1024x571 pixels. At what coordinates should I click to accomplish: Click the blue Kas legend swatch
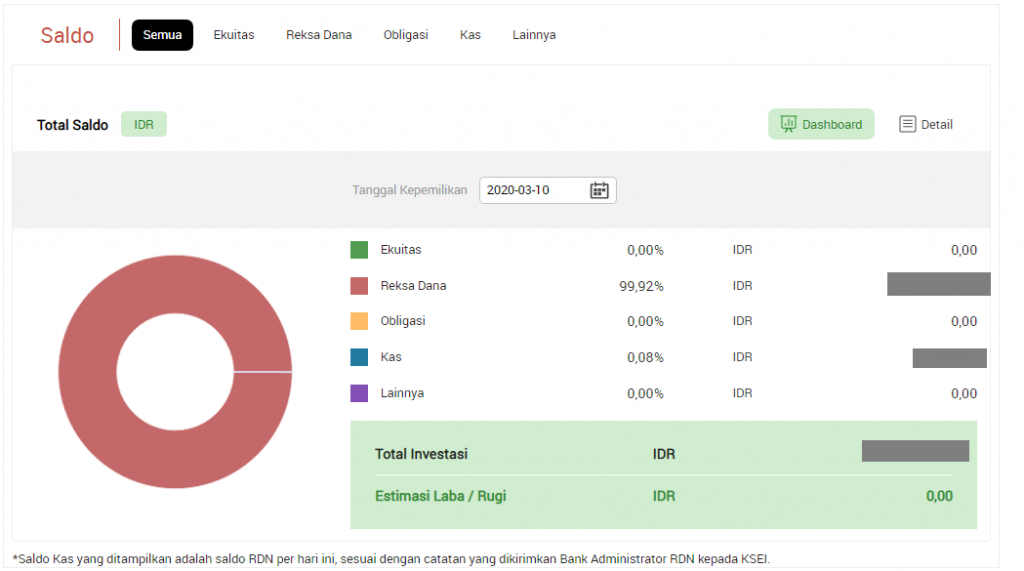point(359,357)
